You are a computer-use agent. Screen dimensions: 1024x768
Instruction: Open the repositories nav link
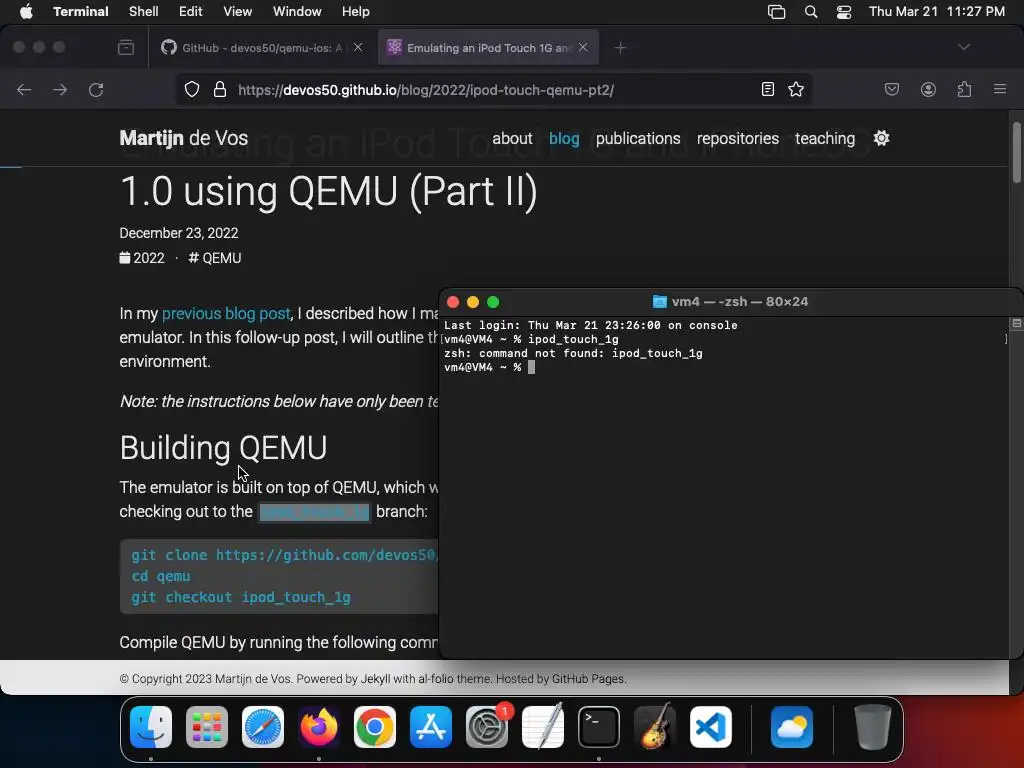738,138
